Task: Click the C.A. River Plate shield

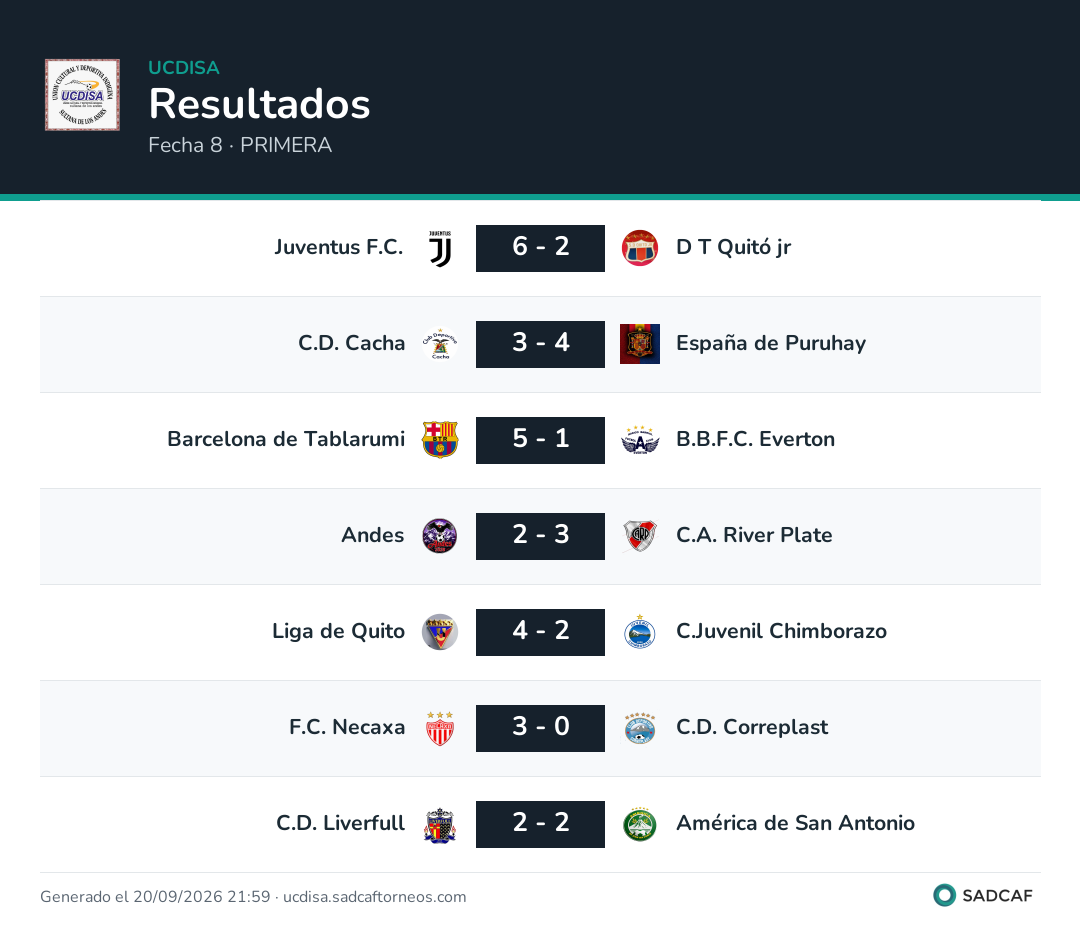Action: pos(640,536)
